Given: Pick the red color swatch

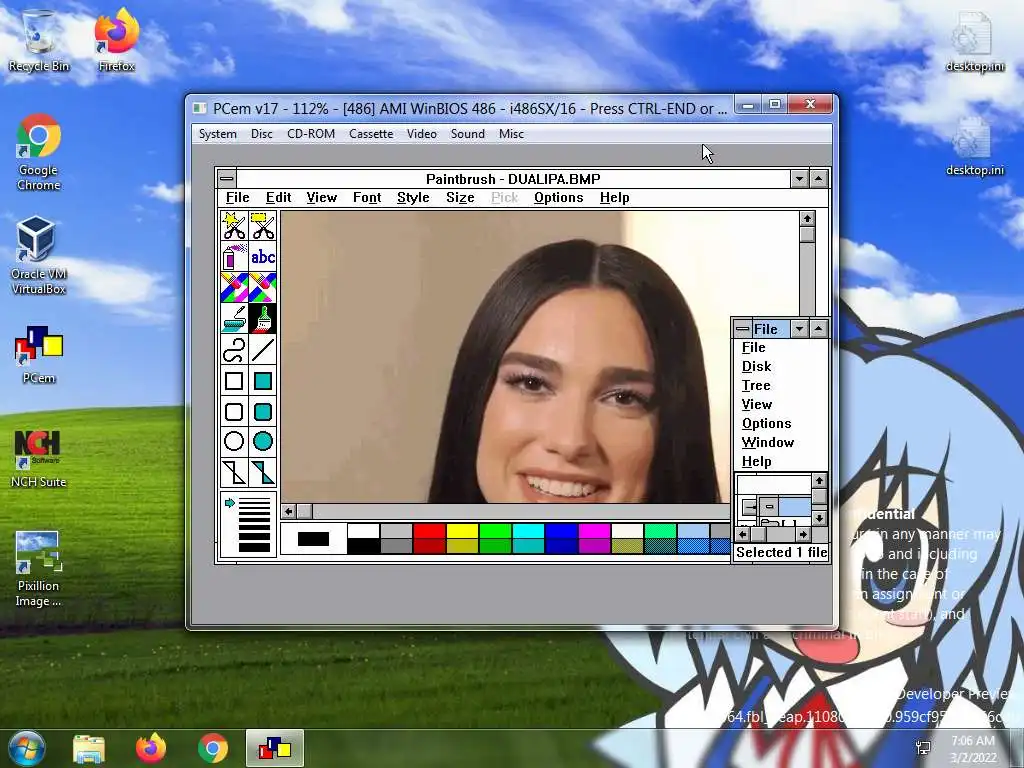Looking at the screenshot, I should click(429, 530).
